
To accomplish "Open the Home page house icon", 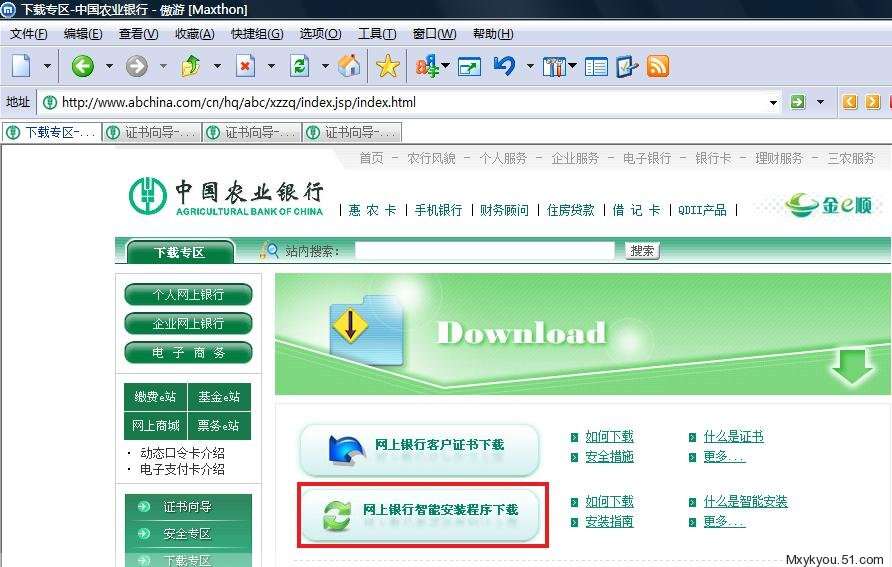I will 349,66.
